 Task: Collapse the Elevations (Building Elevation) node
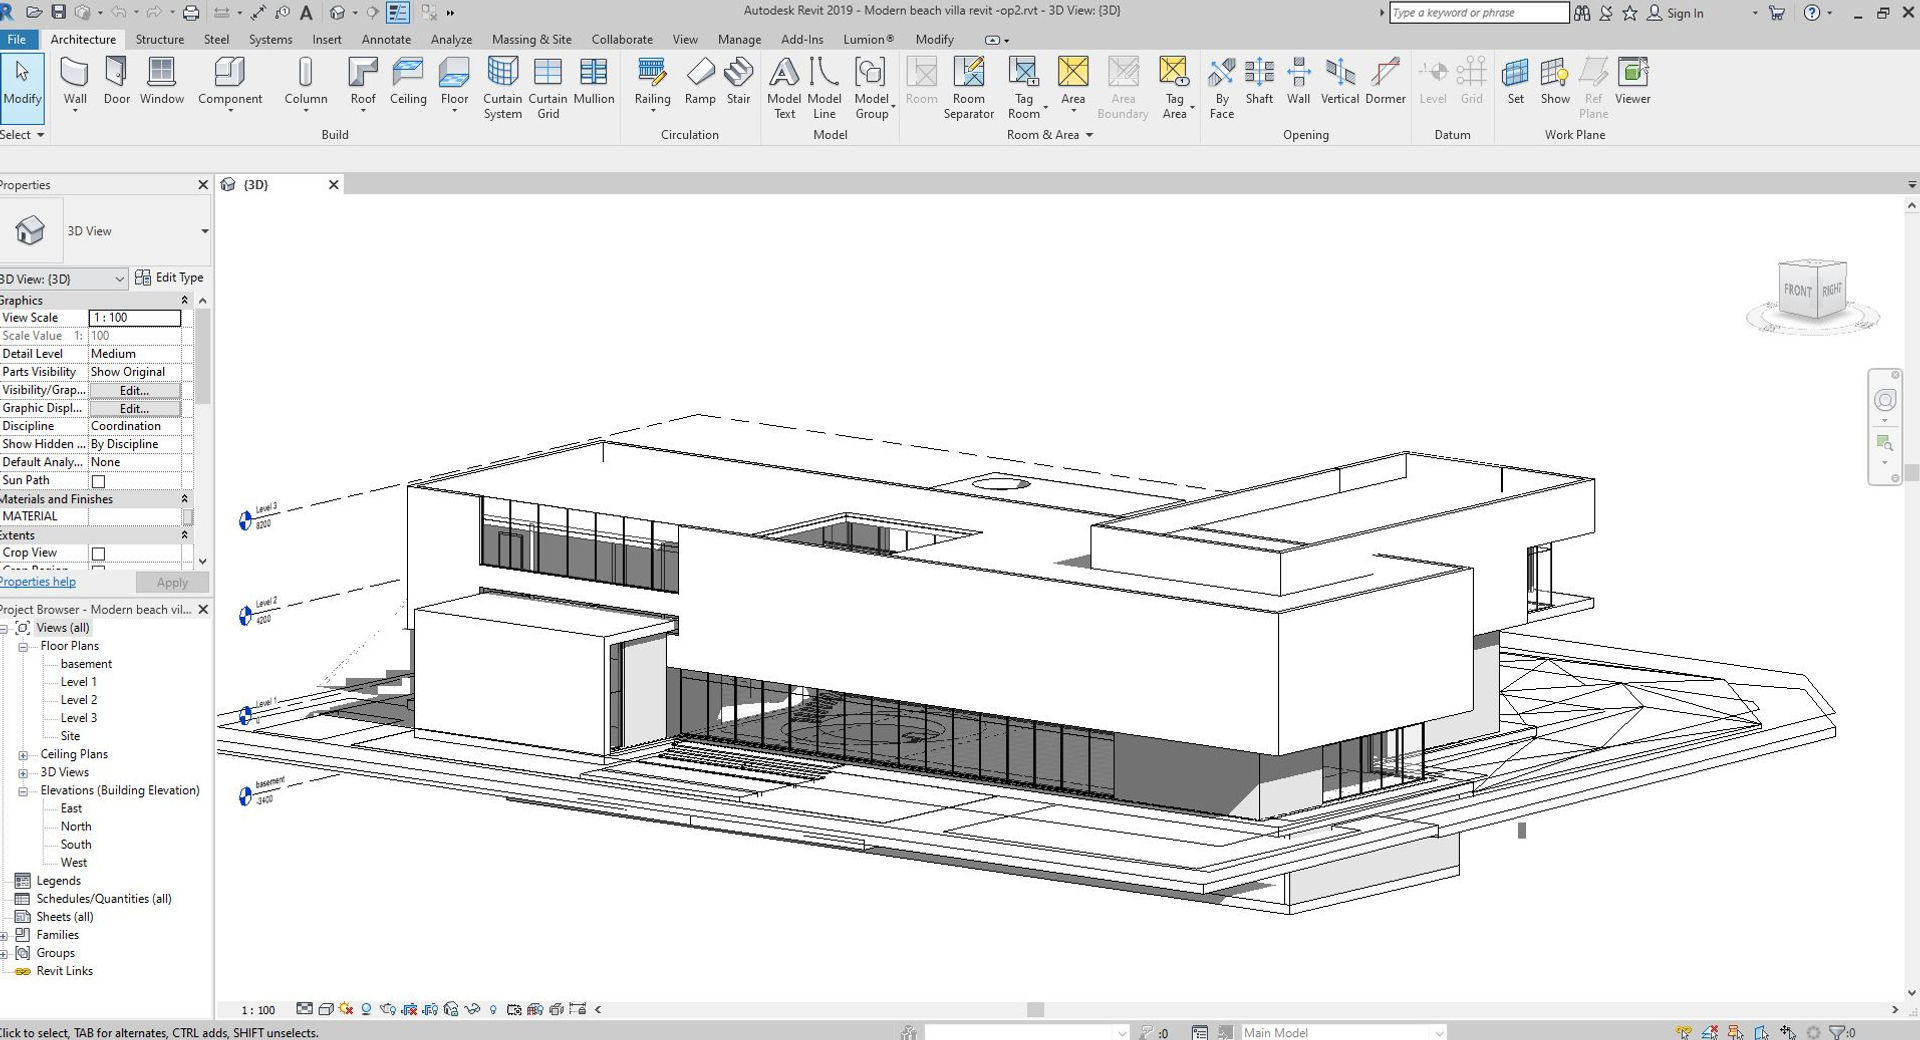(23, 791)
